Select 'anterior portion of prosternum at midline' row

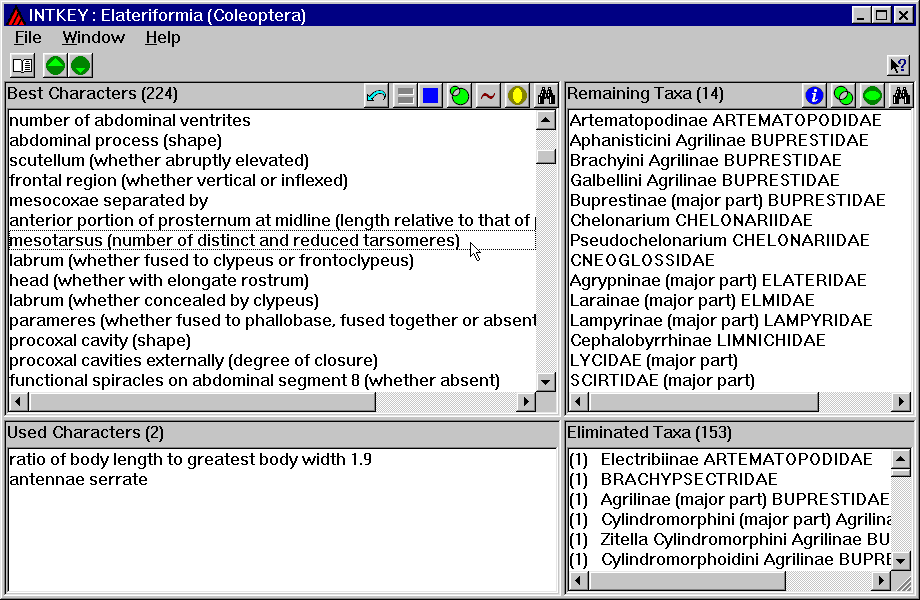[x=272, y=221]
